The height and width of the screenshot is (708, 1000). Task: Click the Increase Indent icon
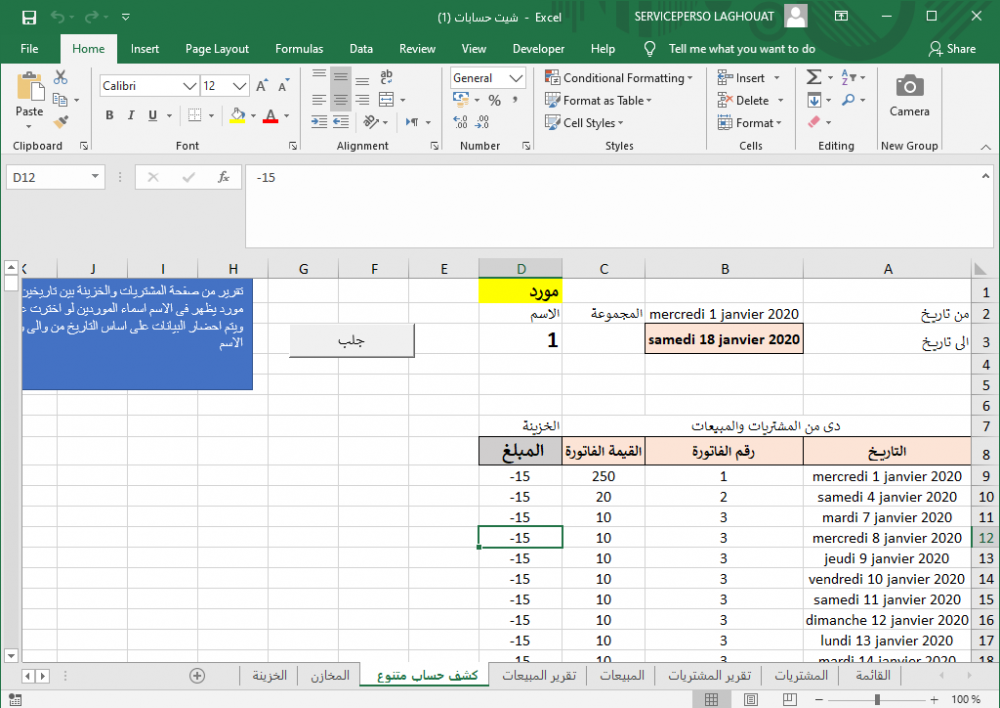pyautogui.click(x=341, y=122)
